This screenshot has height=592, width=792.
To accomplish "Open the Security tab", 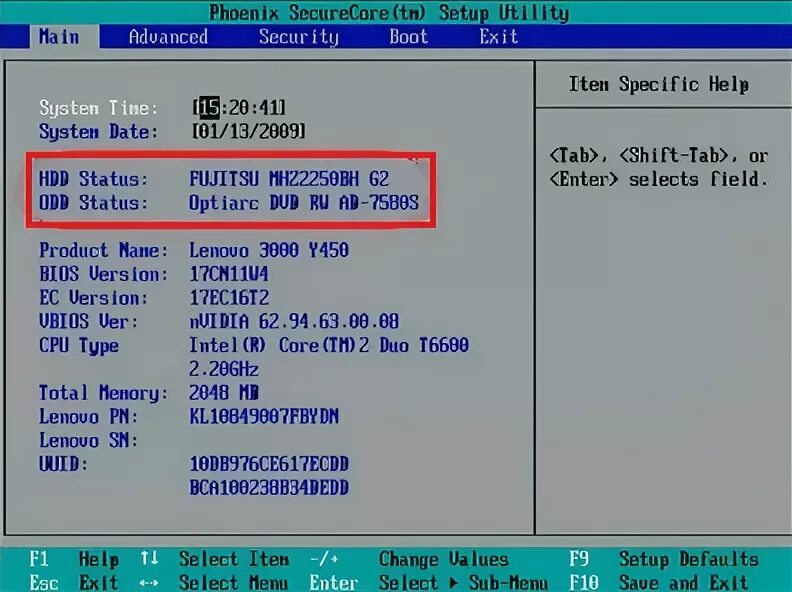I will click(299, 37).
